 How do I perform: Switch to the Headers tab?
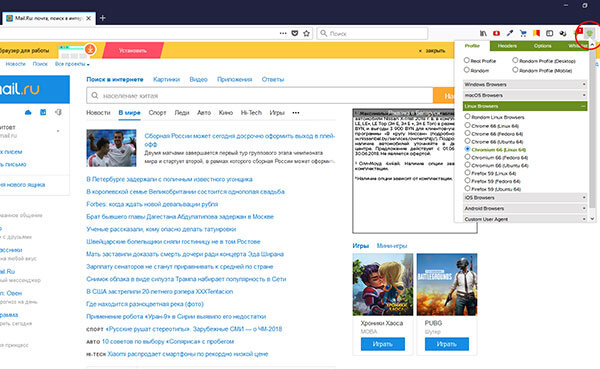[x=507, y=46]
